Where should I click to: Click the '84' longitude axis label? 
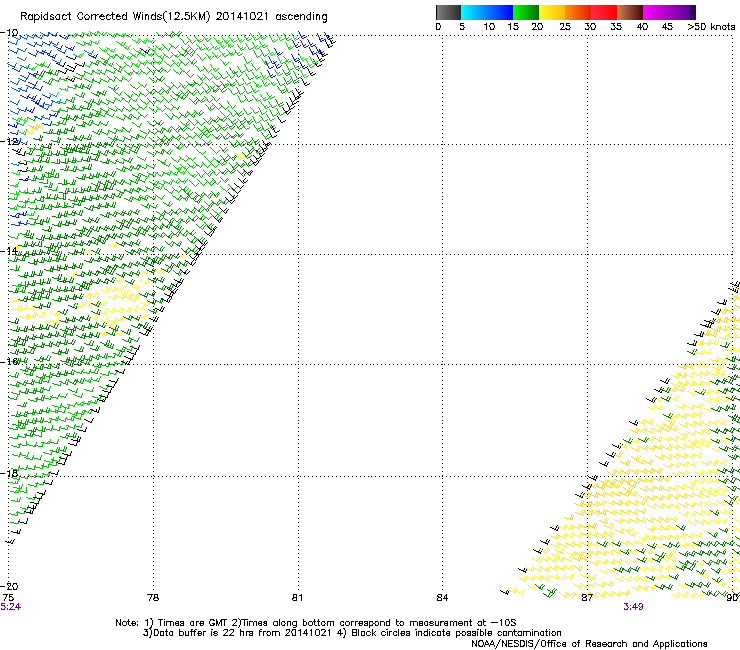coord(442,598)
